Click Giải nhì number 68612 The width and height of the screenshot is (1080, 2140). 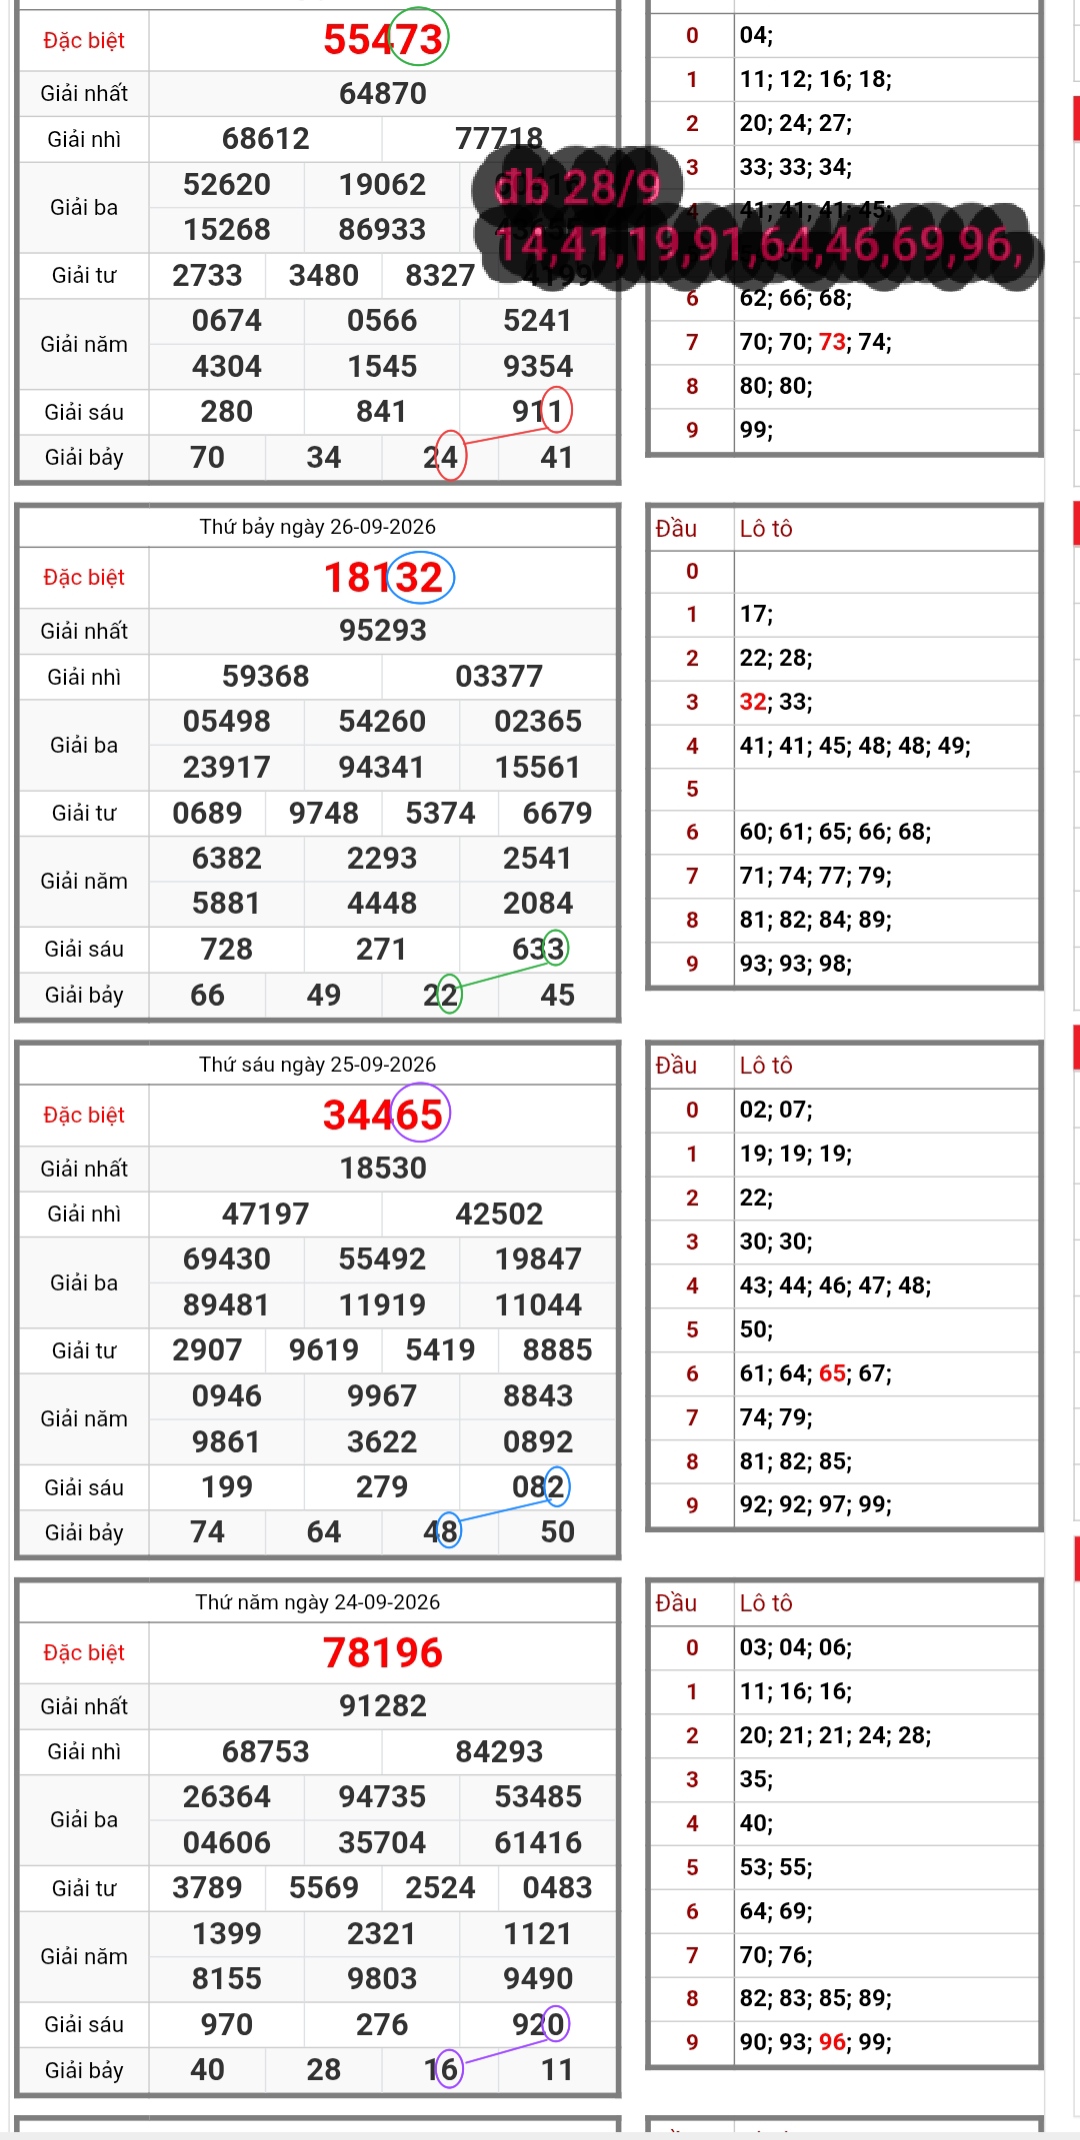(x=266, y=138)
